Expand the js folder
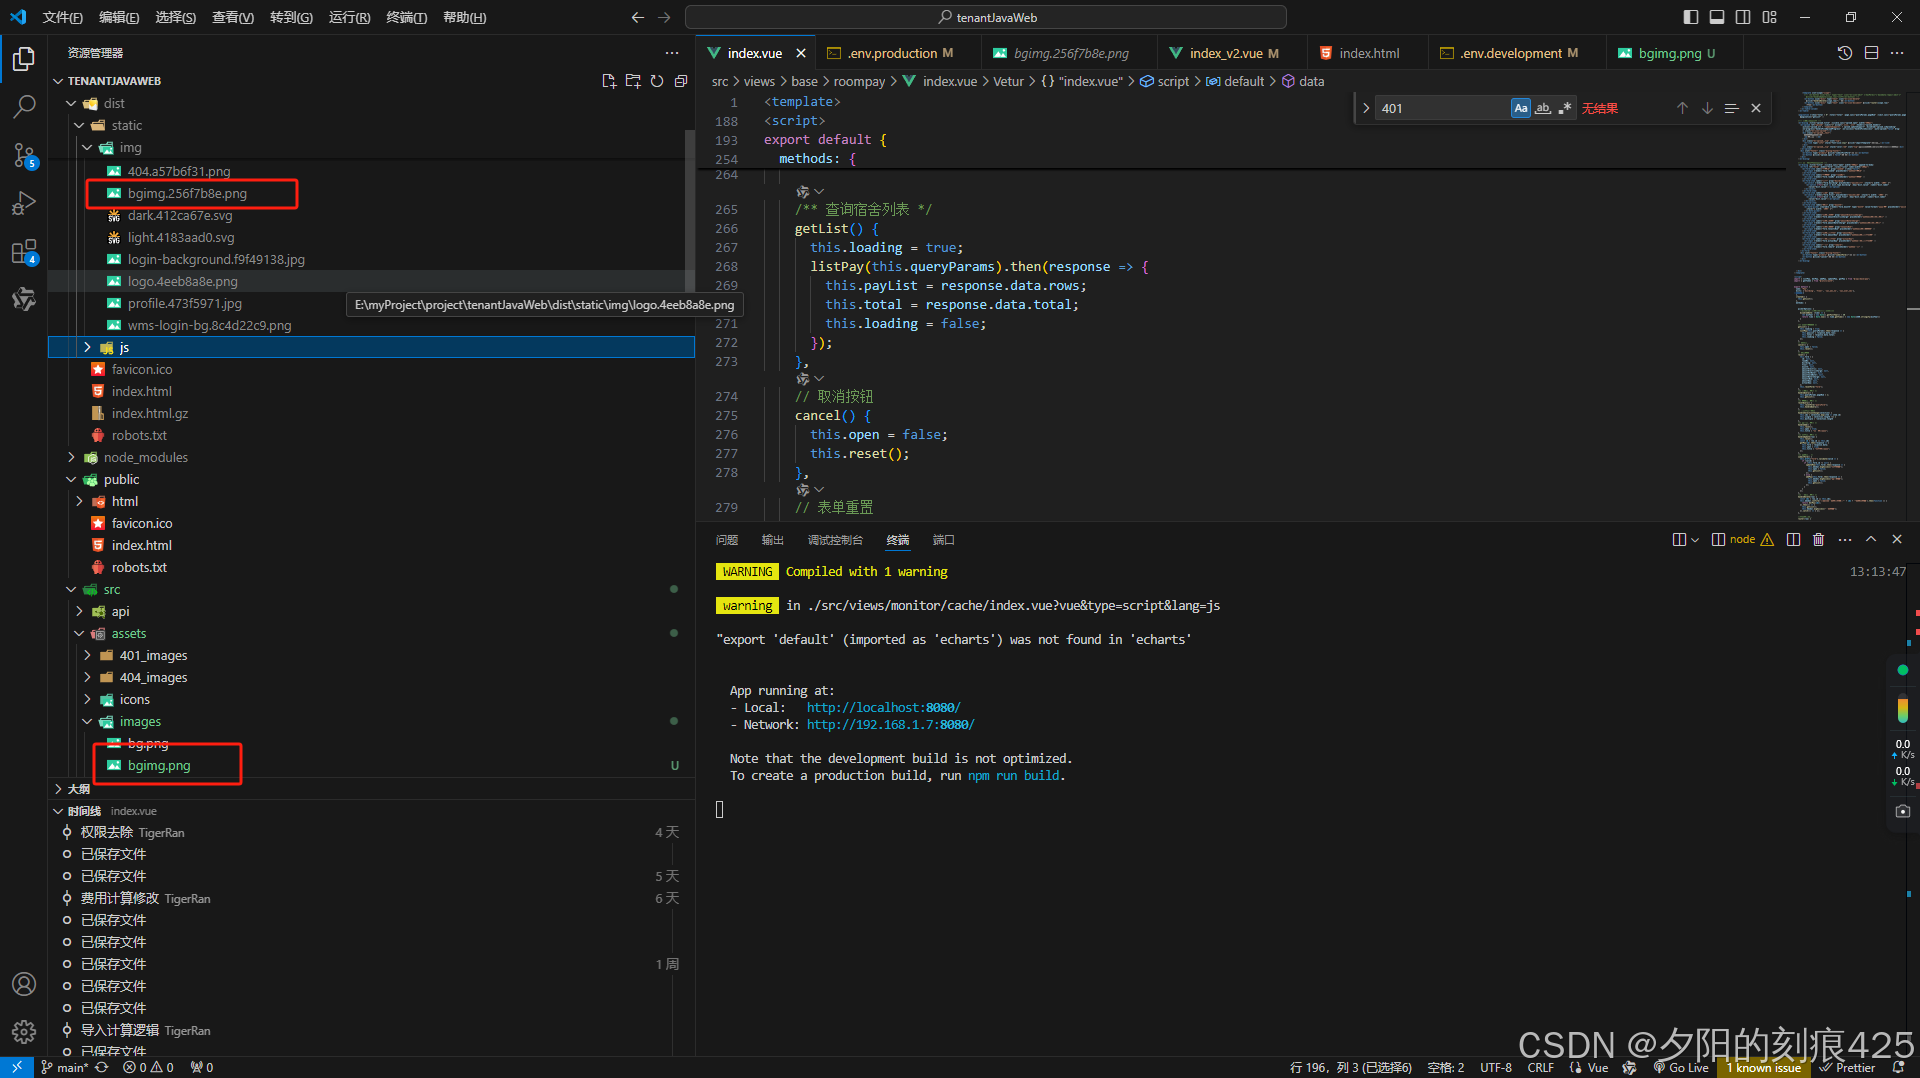1920x1078 pixels. (x=87, y=347)
